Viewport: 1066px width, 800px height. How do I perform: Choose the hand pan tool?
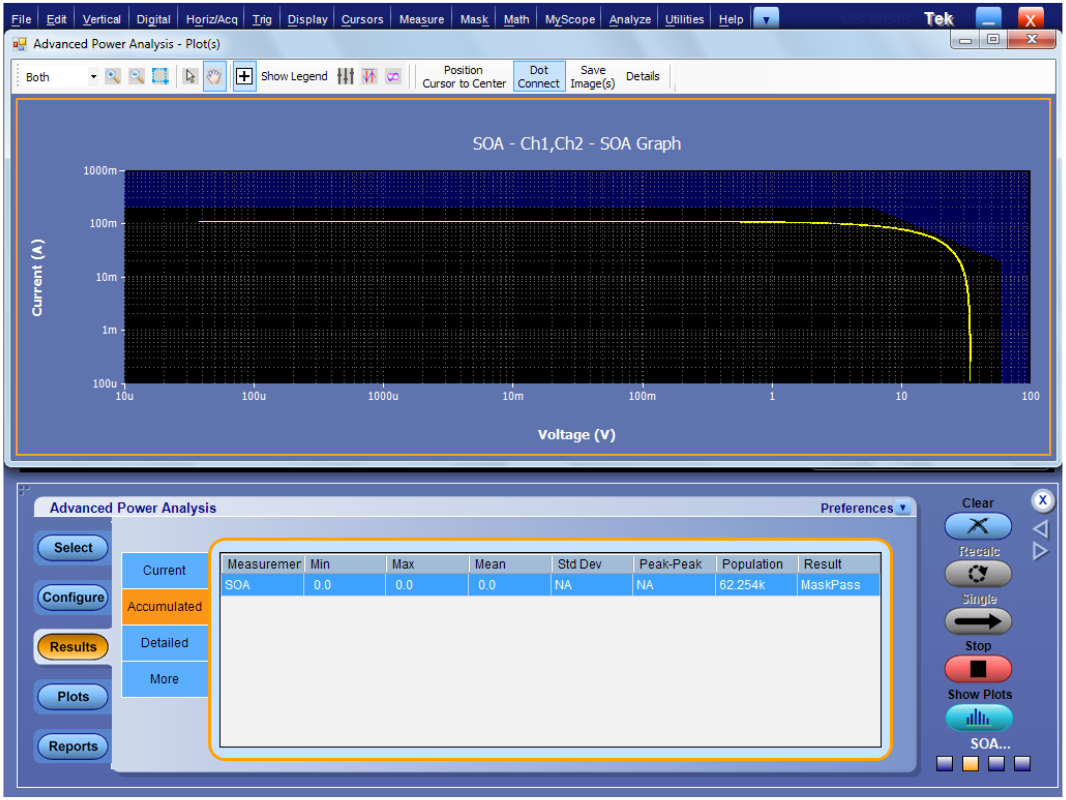tap(214, 76)
